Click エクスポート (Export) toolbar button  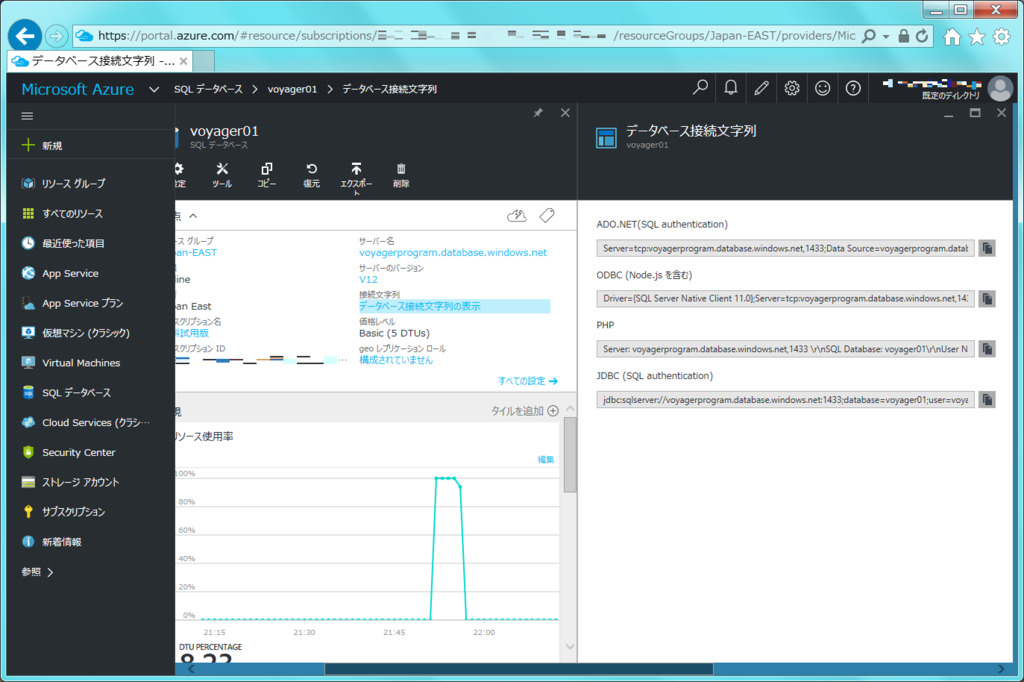[356, 178]
